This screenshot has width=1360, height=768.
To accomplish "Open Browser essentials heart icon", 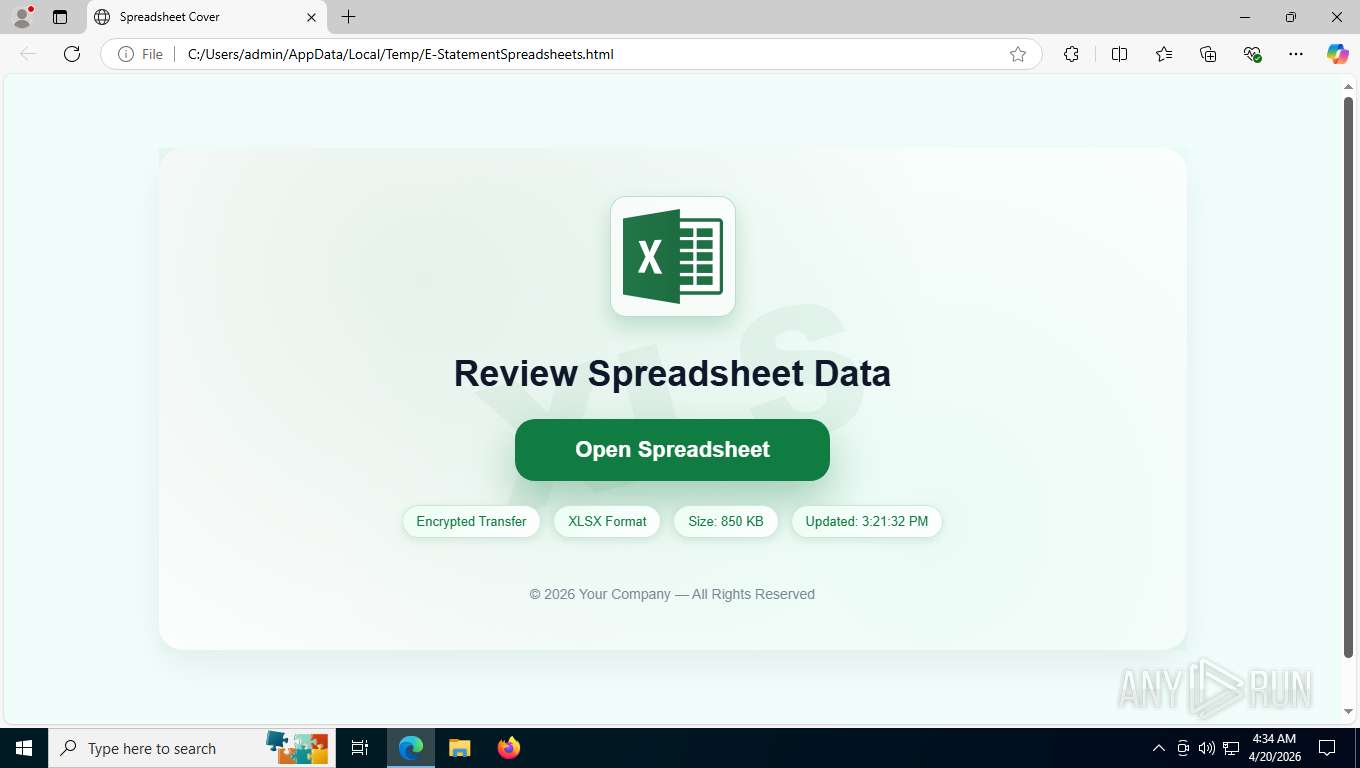I will tap(1252, 54).
